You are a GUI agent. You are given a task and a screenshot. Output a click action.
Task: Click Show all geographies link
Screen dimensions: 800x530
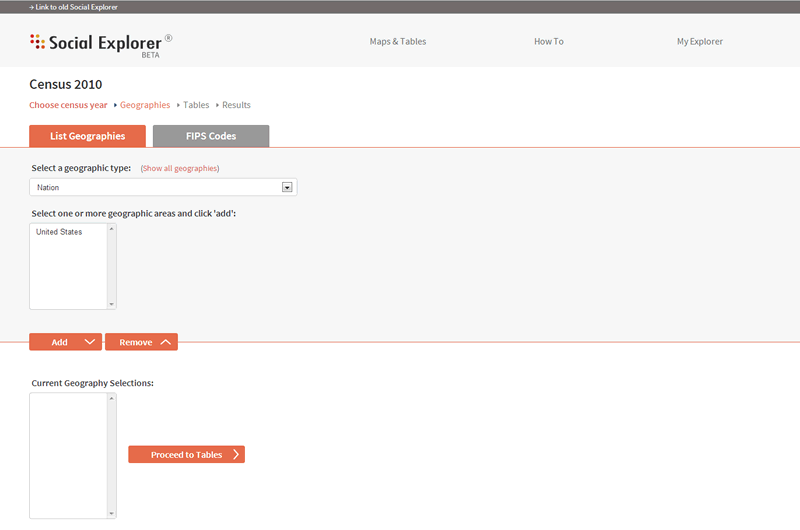(180, 168)
